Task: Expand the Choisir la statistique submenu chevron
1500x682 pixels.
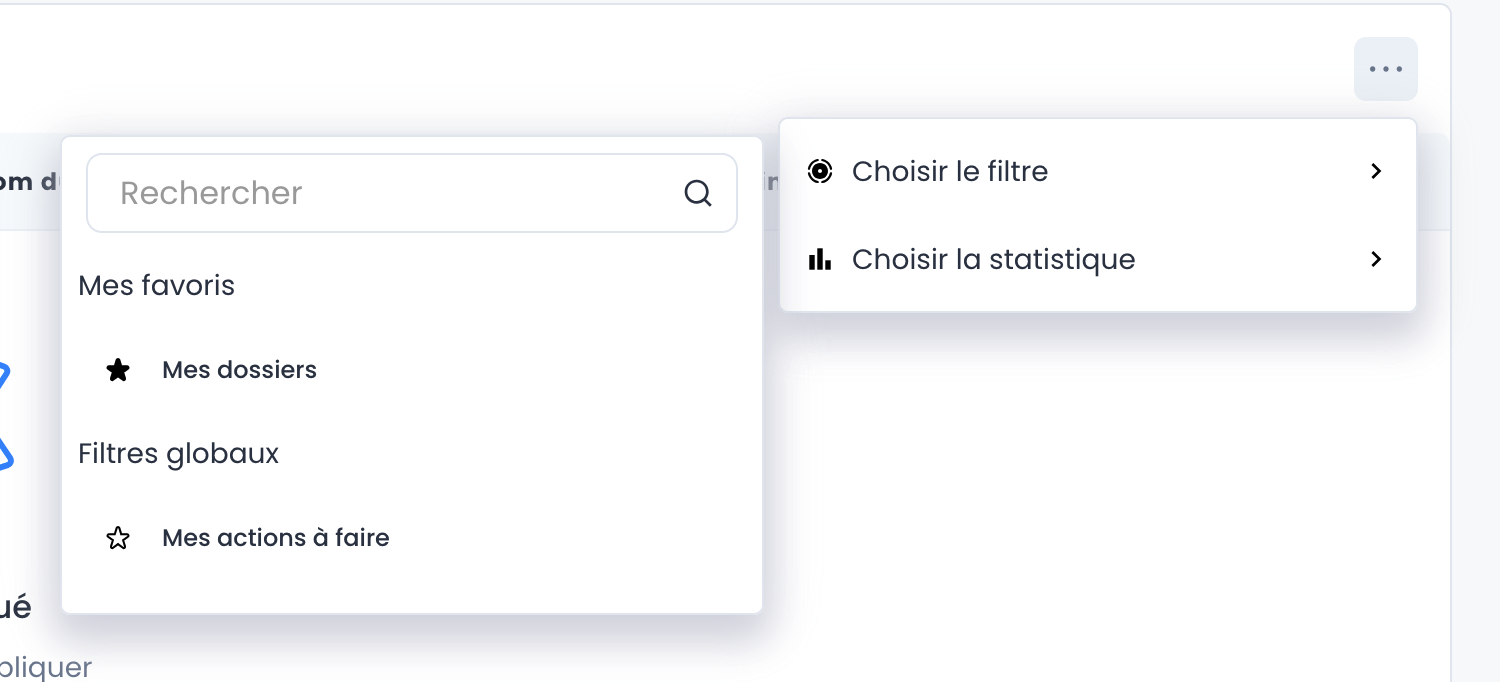Action: [1376, 259]
